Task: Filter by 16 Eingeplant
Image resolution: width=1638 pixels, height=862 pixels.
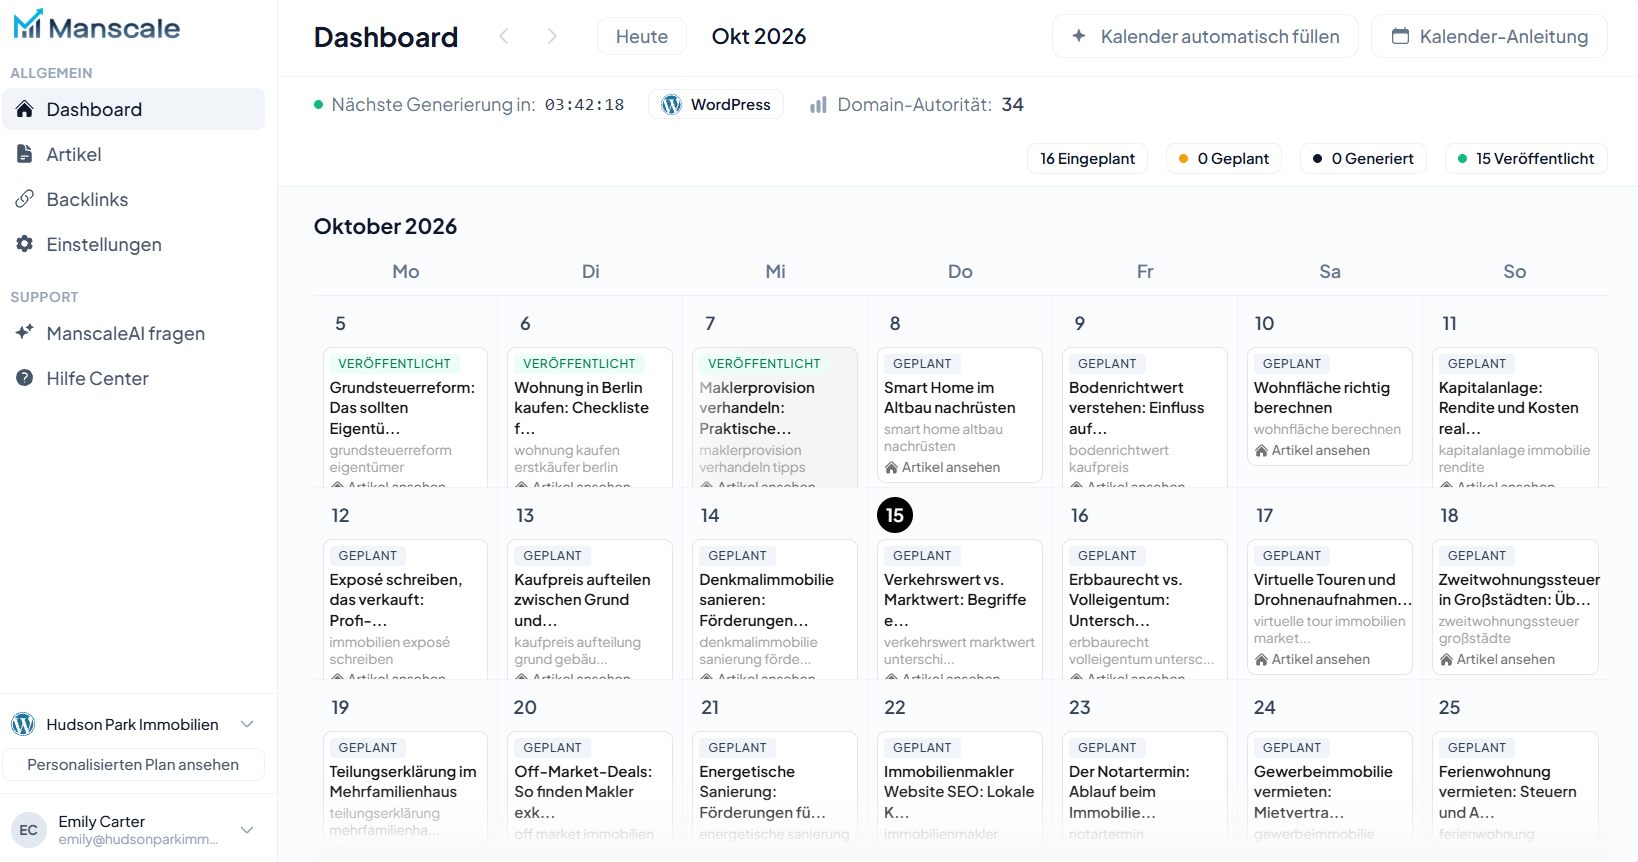Action: click(x=1087, y=158)
